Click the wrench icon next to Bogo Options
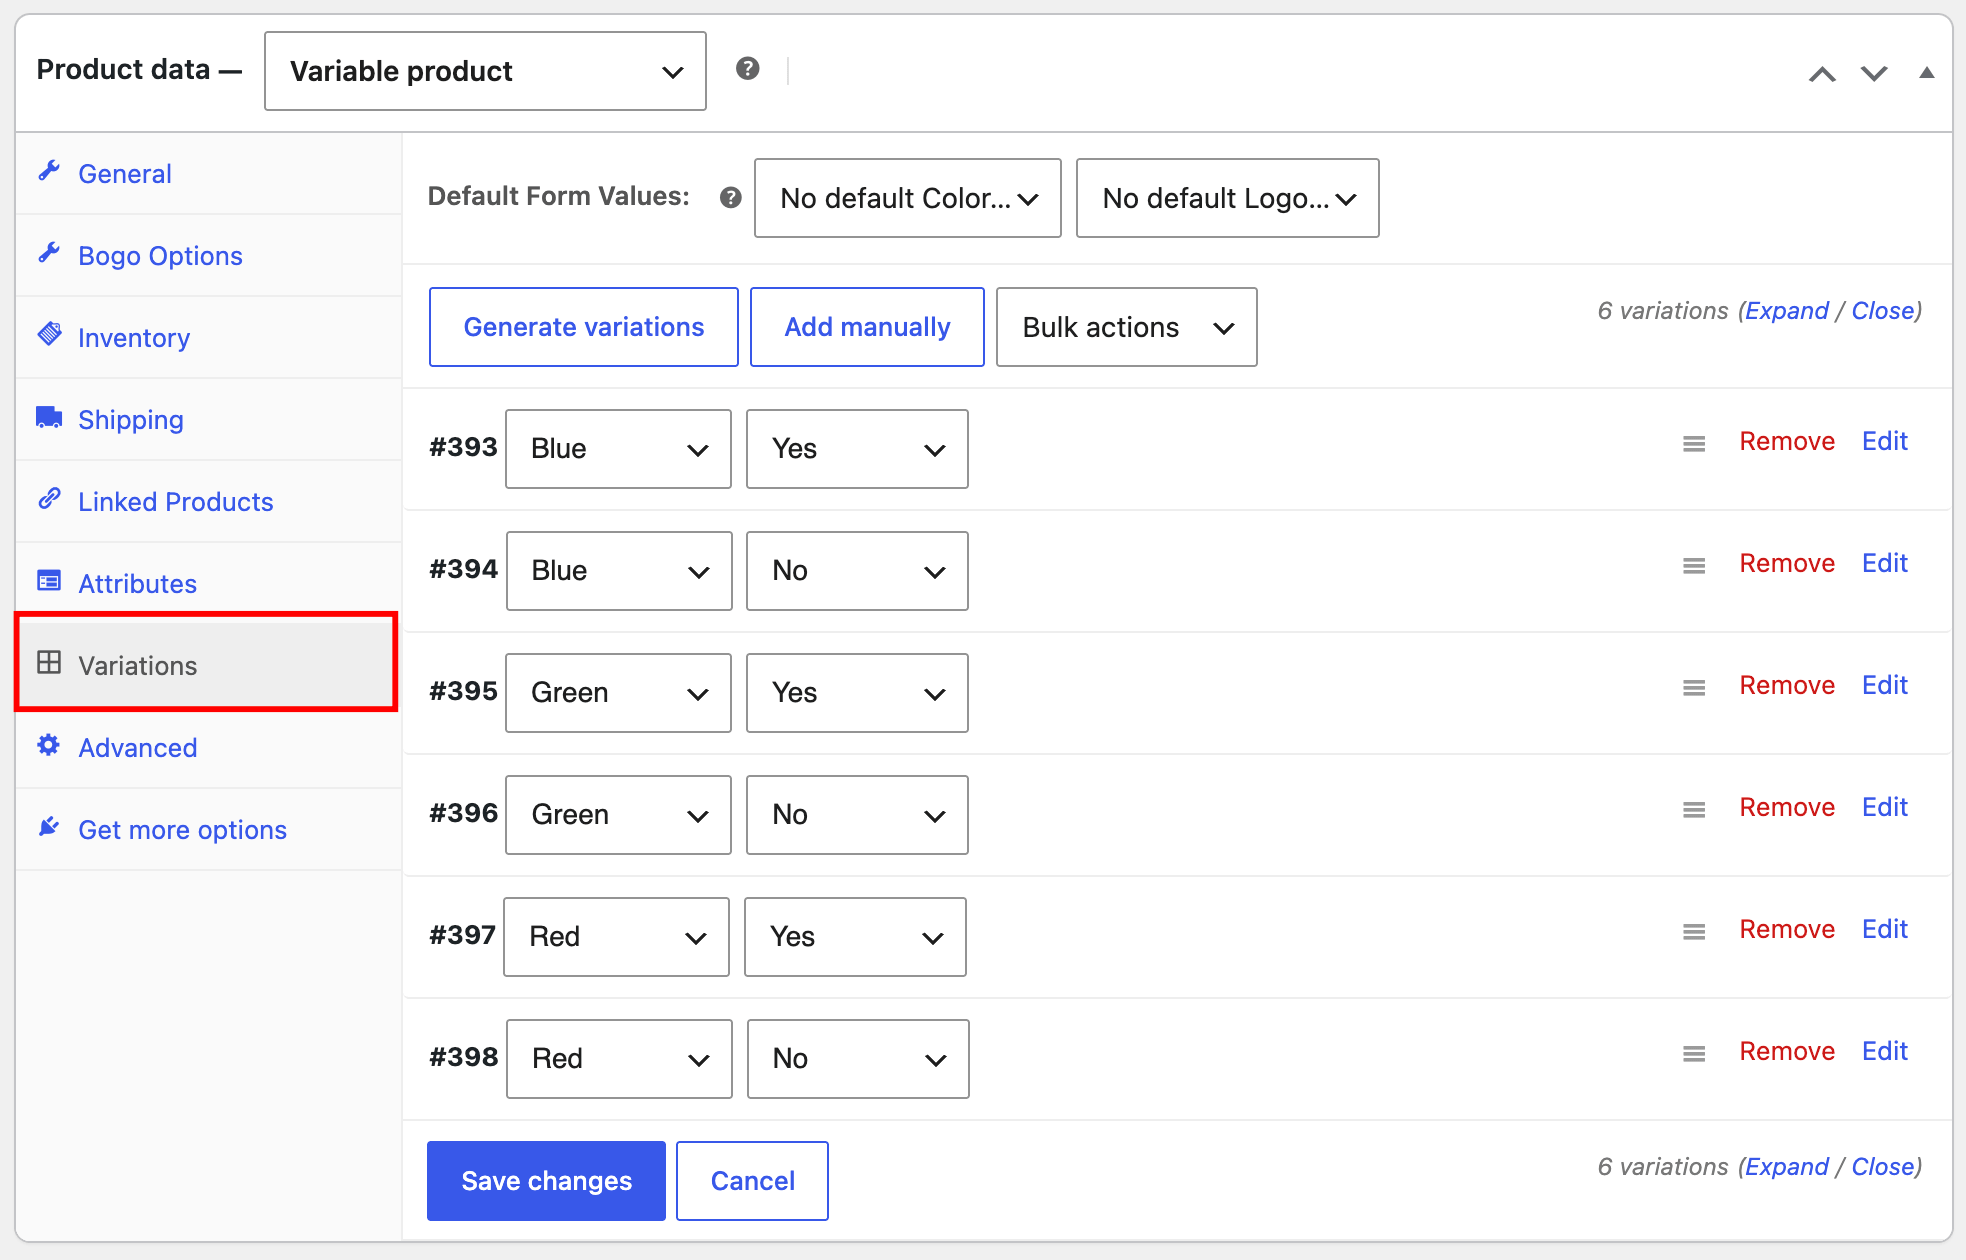Image resolution: width=1966 pixels, height=1260 pixels. tap(49, 253)
